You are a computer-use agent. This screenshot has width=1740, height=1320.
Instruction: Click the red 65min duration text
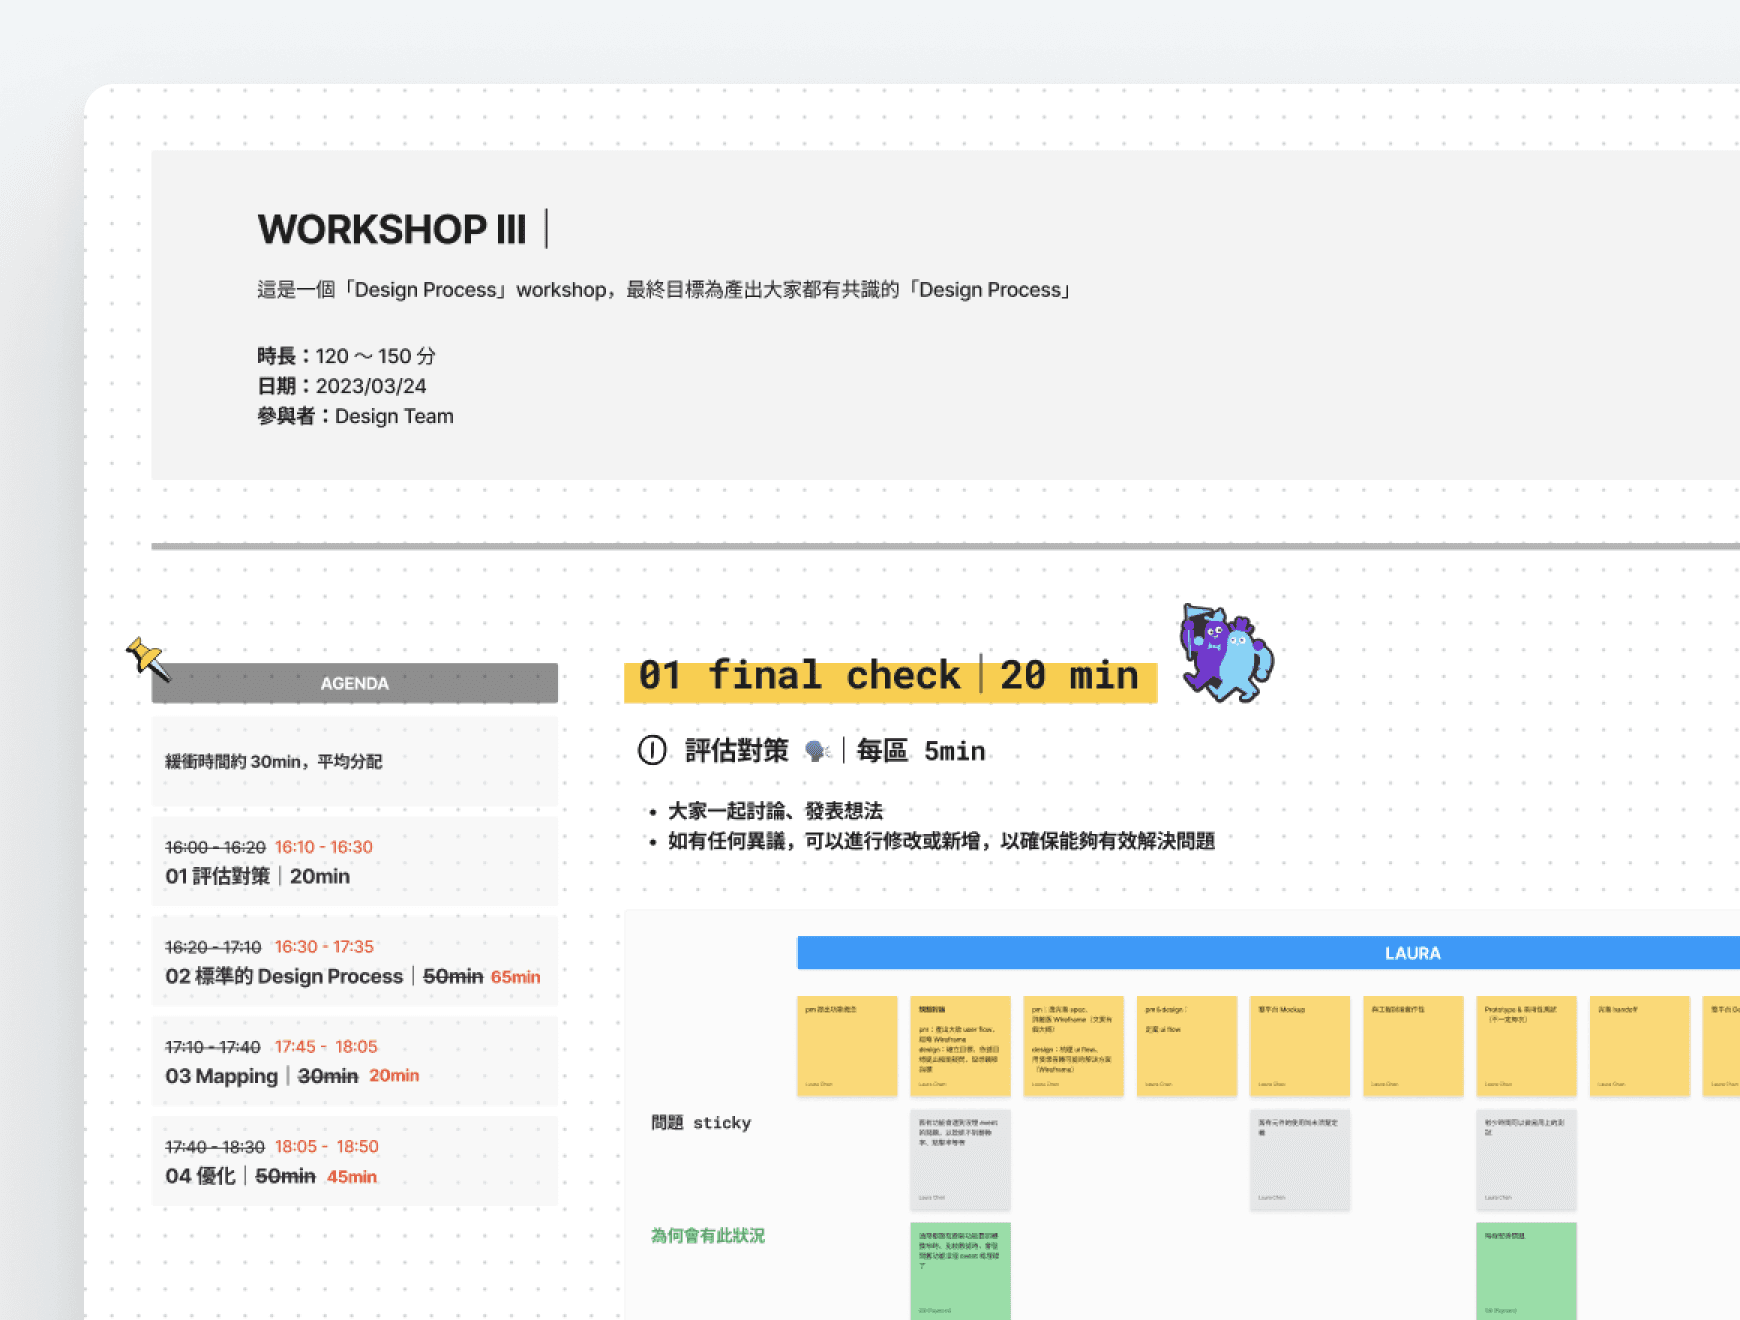tap(515, 977)
